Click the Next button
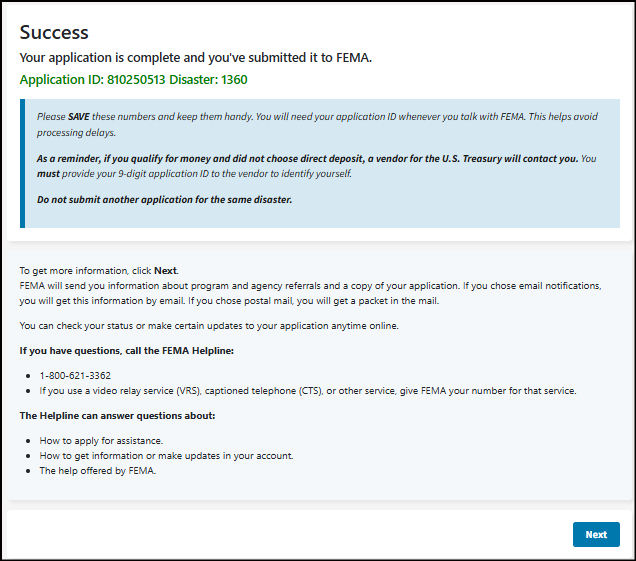This screenshot has height=561, width=636. pos(596,534)
